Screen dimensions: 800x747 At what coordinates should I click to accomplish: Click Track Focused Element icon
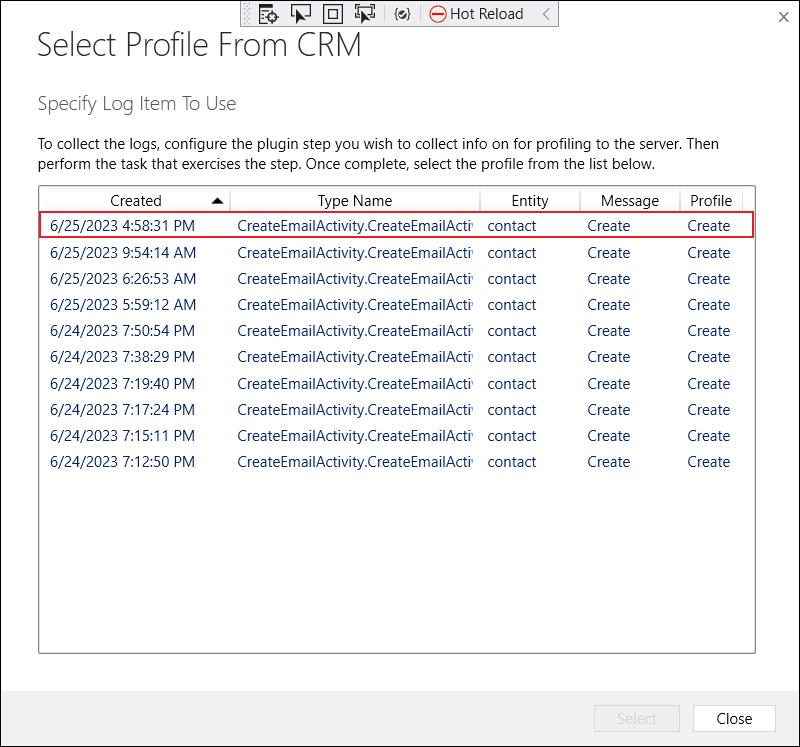[x=365, y=14]
